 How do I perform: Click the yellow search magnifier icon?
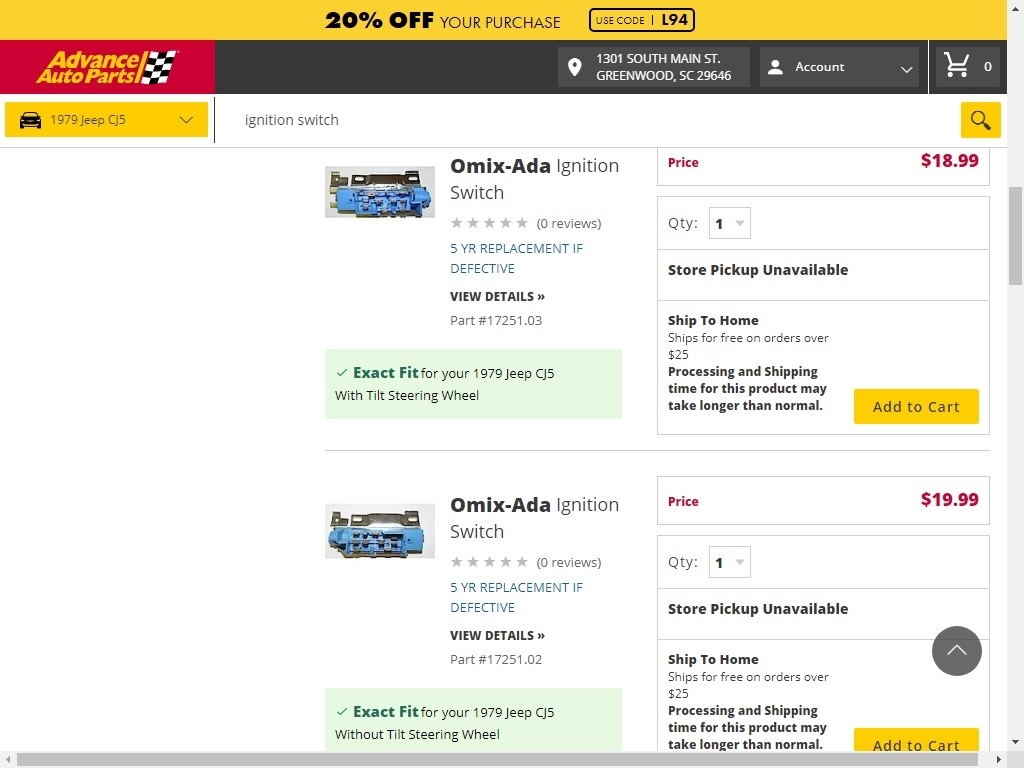980,120
